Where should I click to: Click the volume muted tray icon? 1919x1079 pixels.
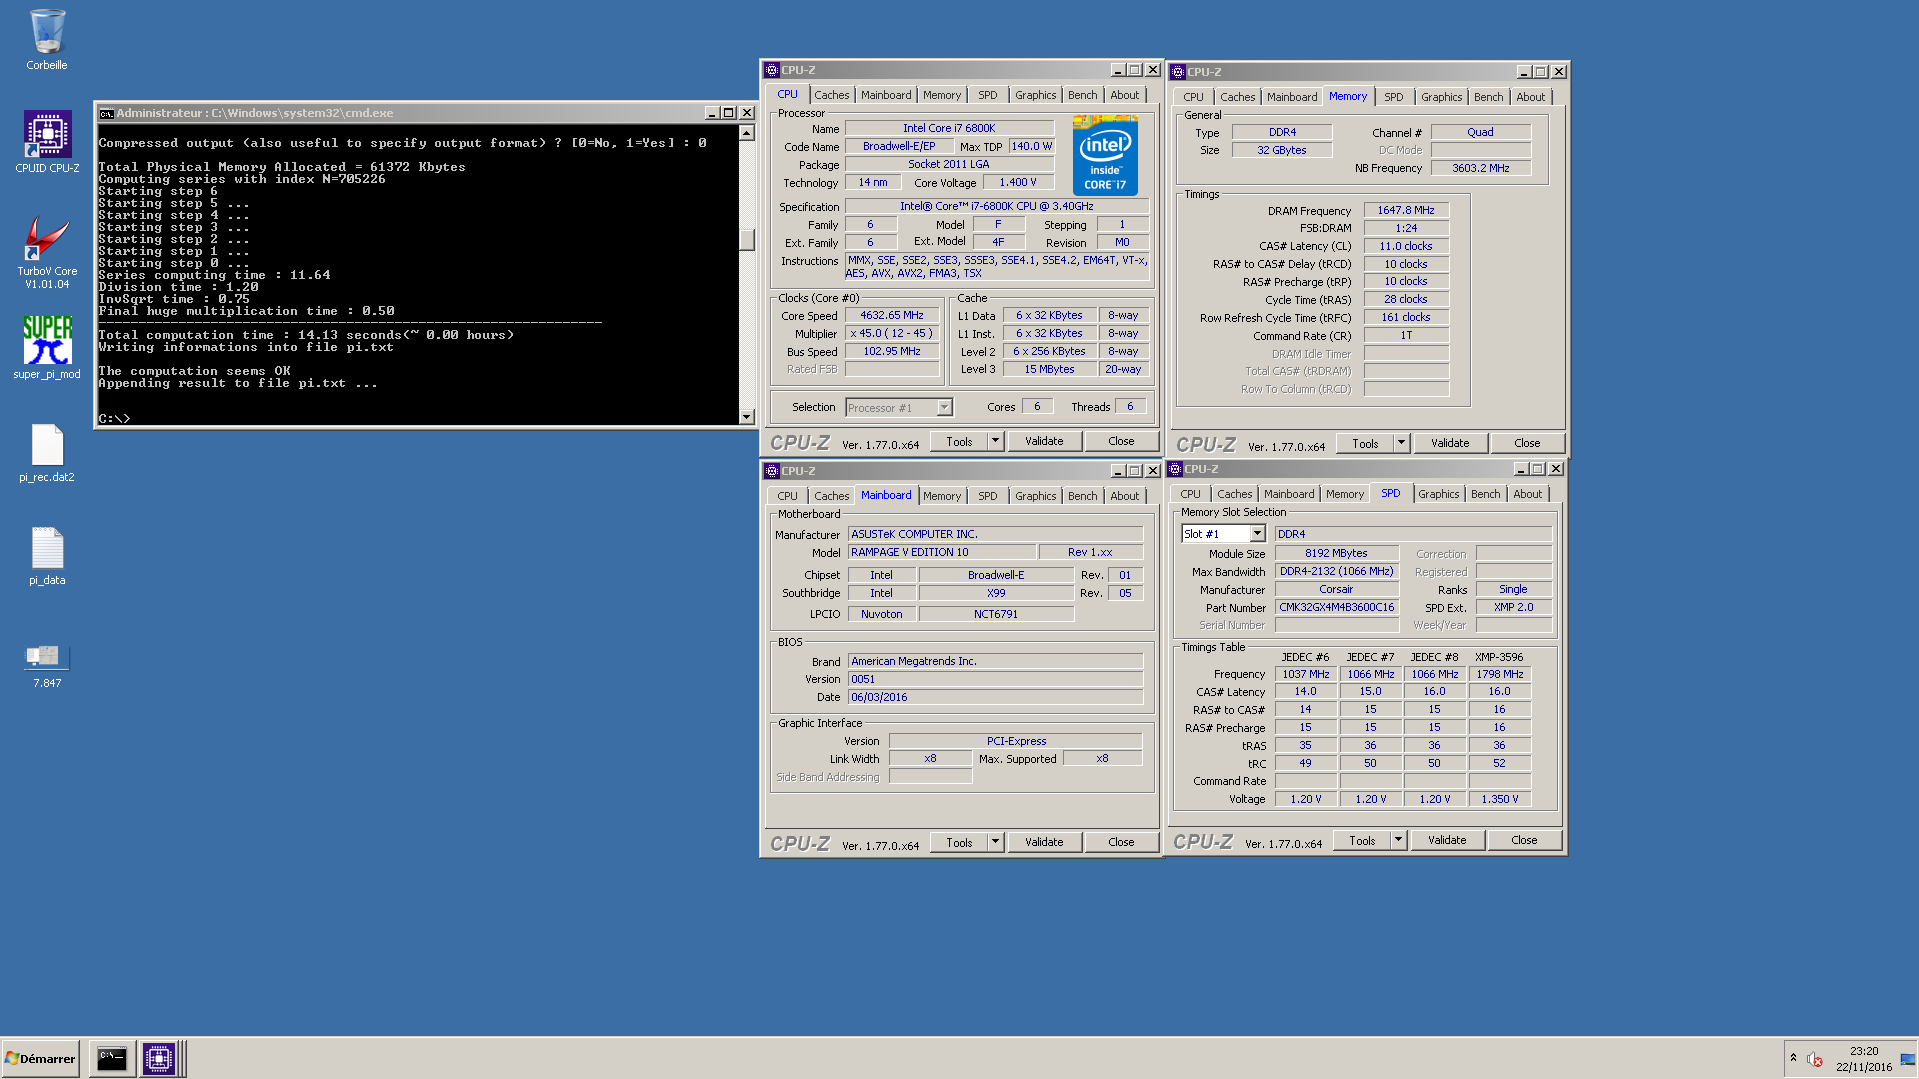click(x=1815, y=1059)
